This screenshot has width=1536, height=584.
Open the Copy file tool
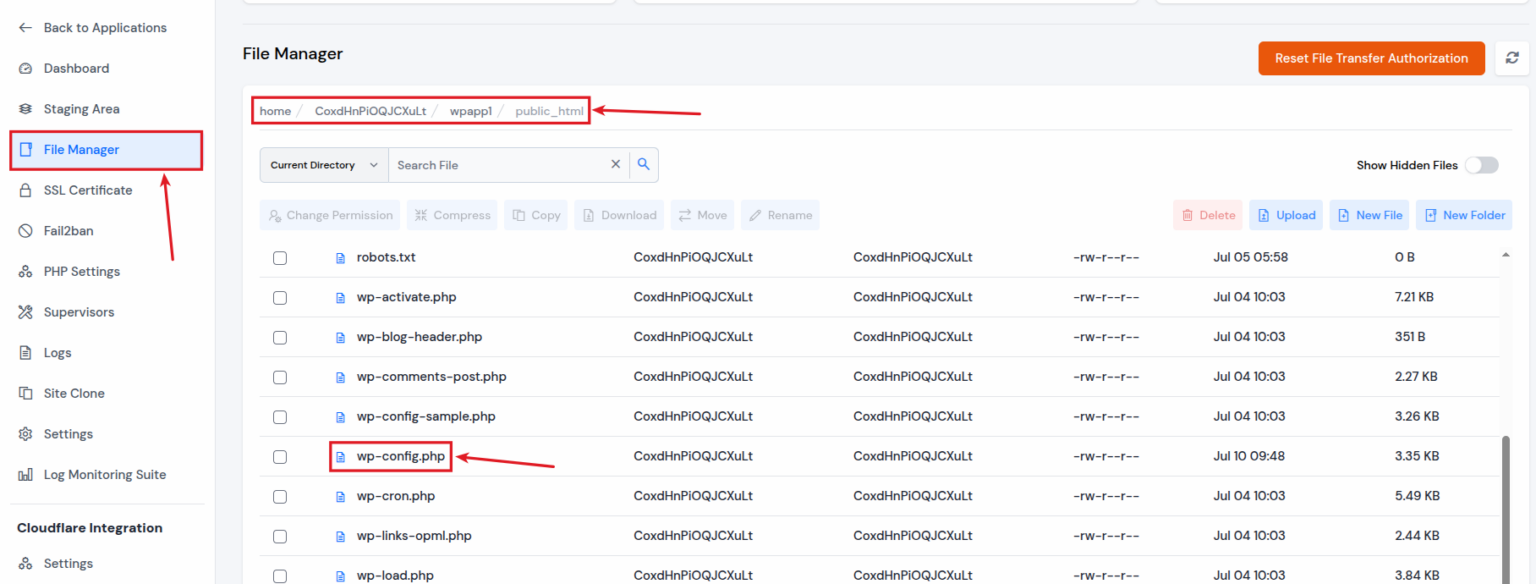coord(535,214)
